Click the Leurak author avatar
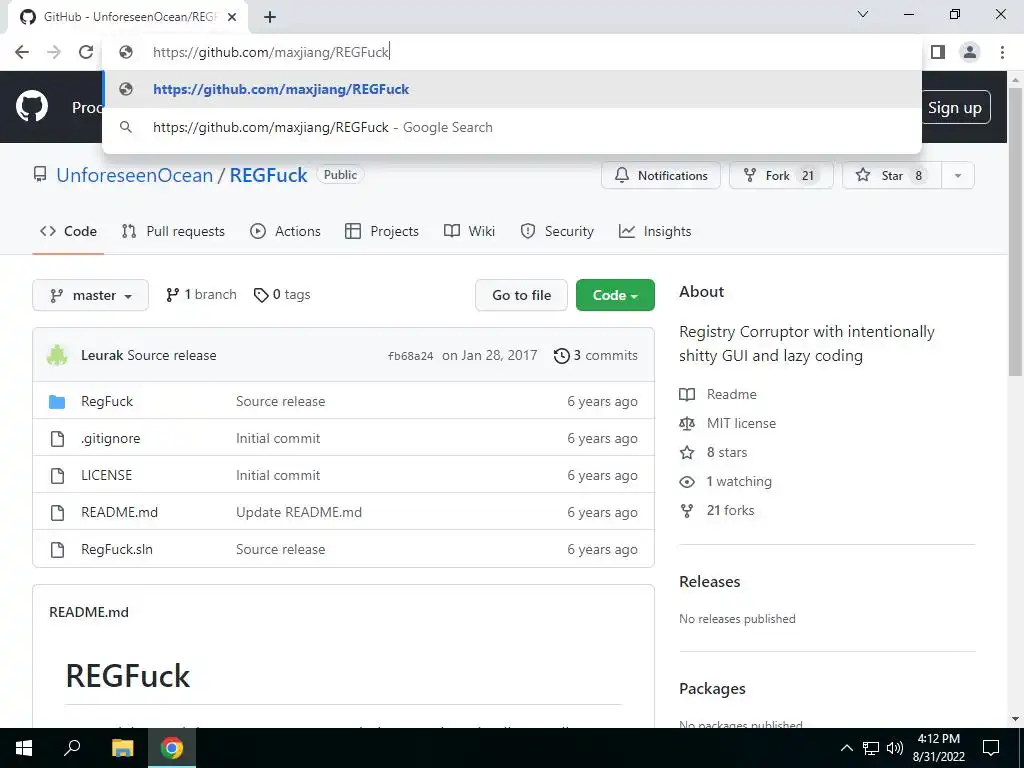 pos(57,355)
